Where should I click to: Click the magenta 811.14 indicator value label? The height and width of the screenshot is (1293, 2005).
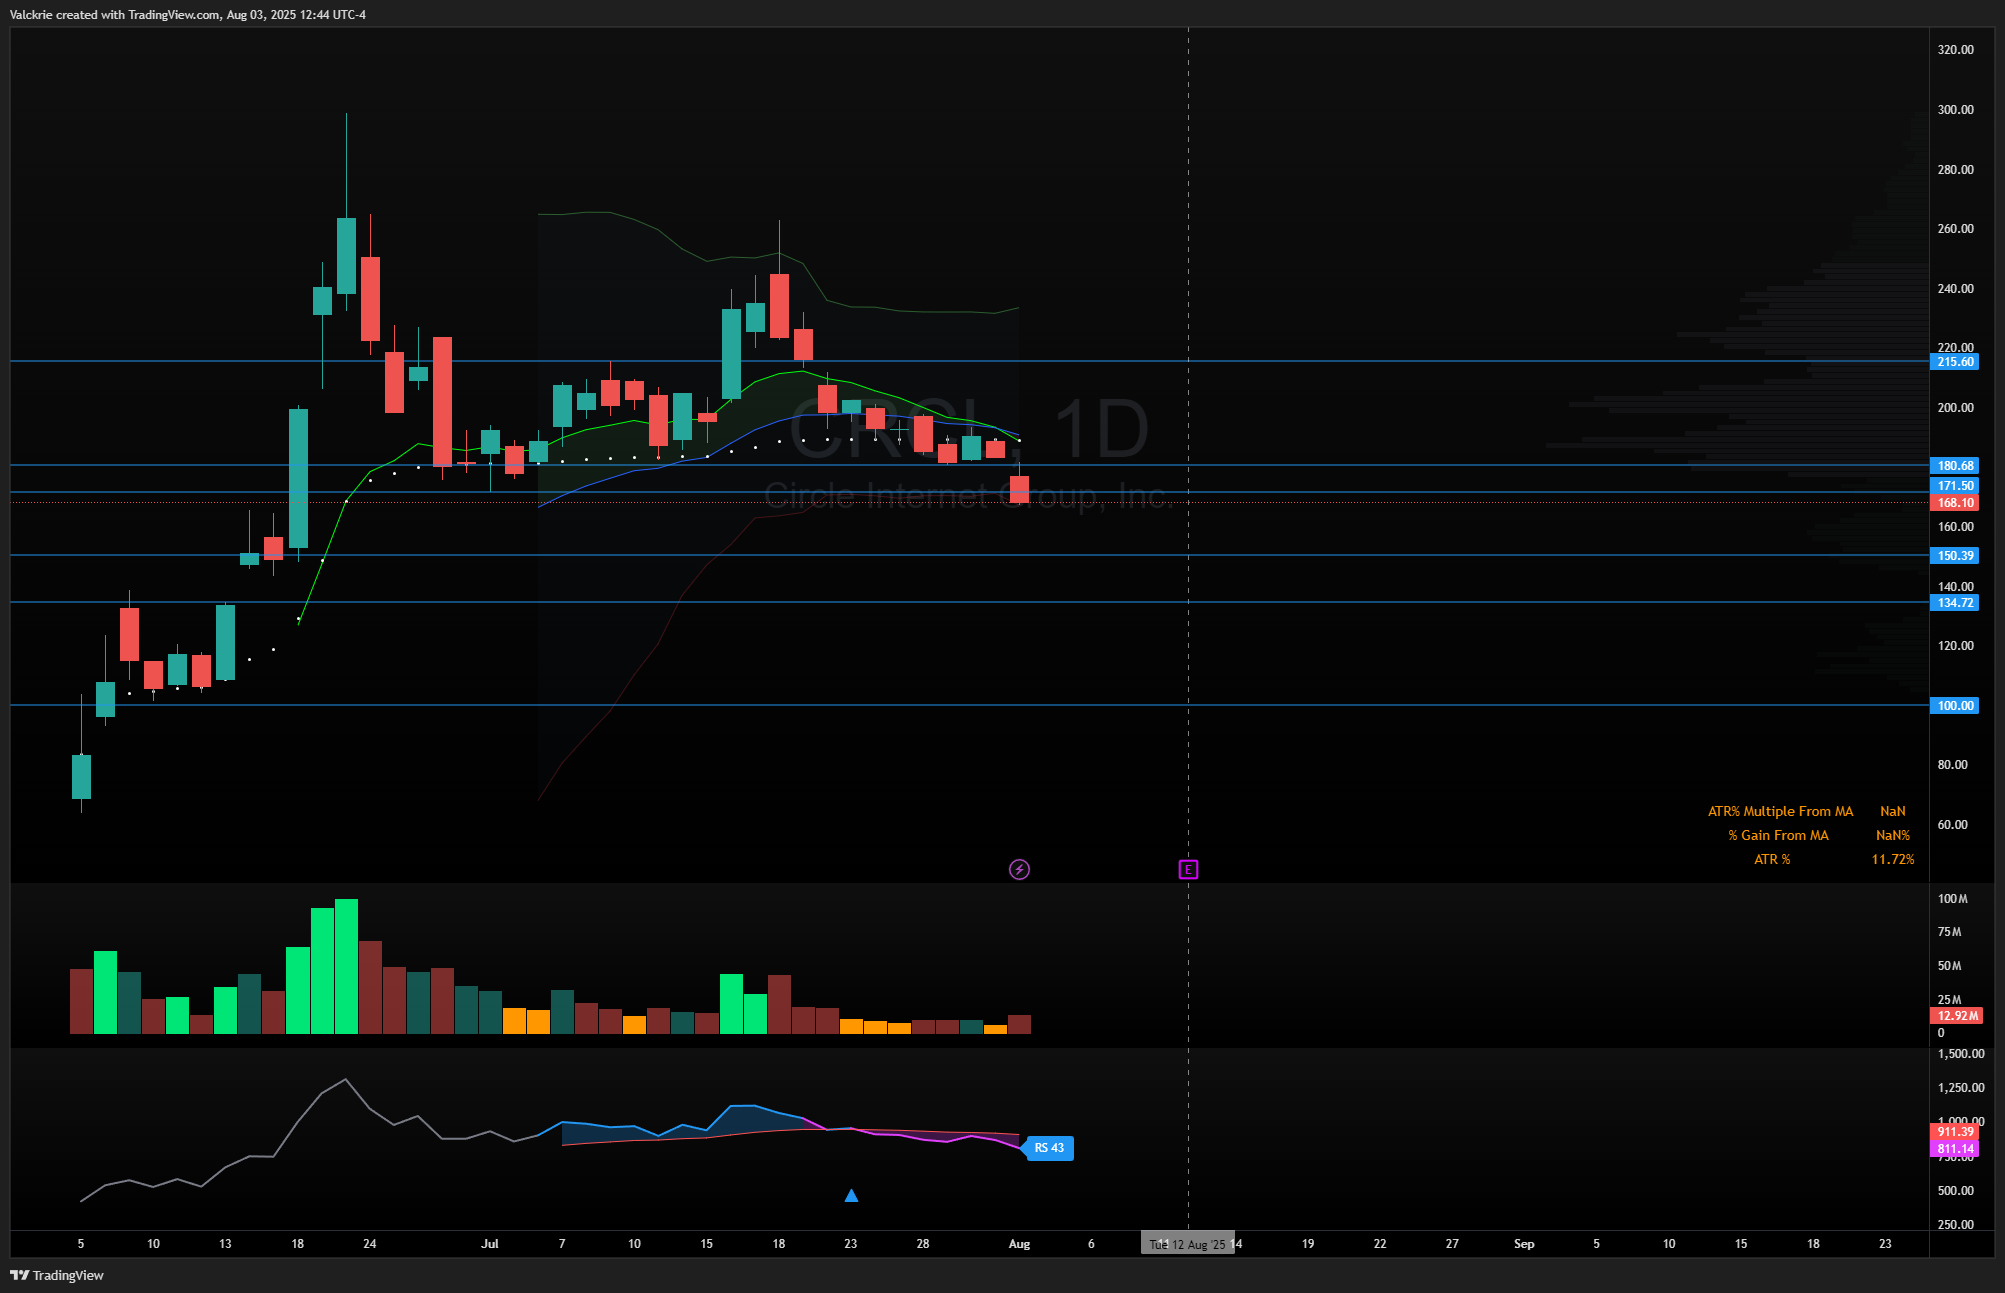pos(1954,1149)
